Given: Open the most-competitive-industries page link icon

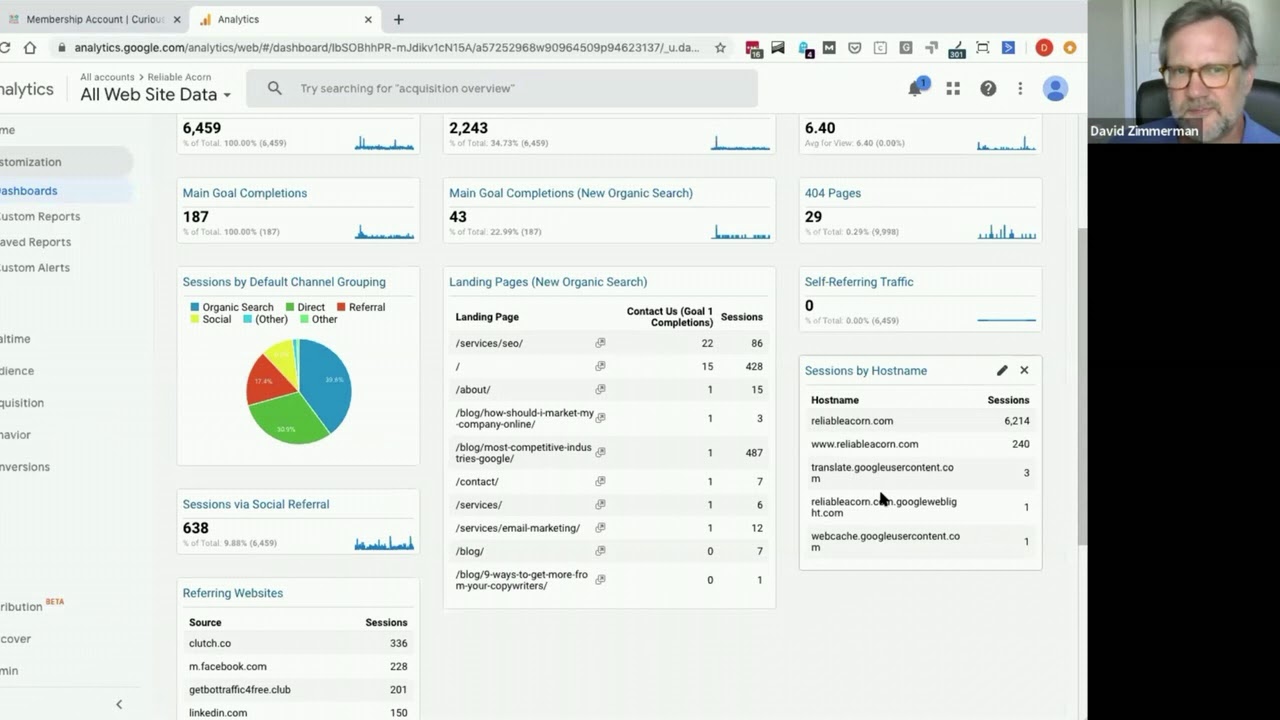Looking at the screenshot, I should [600, 452].
